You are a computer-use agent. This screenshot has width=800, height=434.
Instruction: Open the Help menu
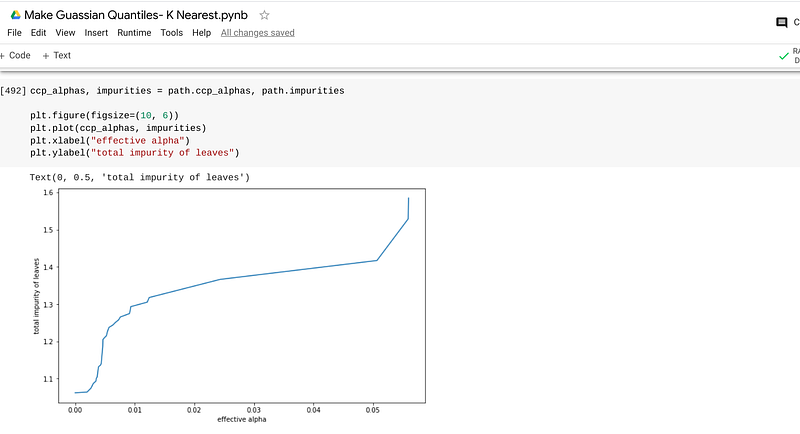(202, 33)
